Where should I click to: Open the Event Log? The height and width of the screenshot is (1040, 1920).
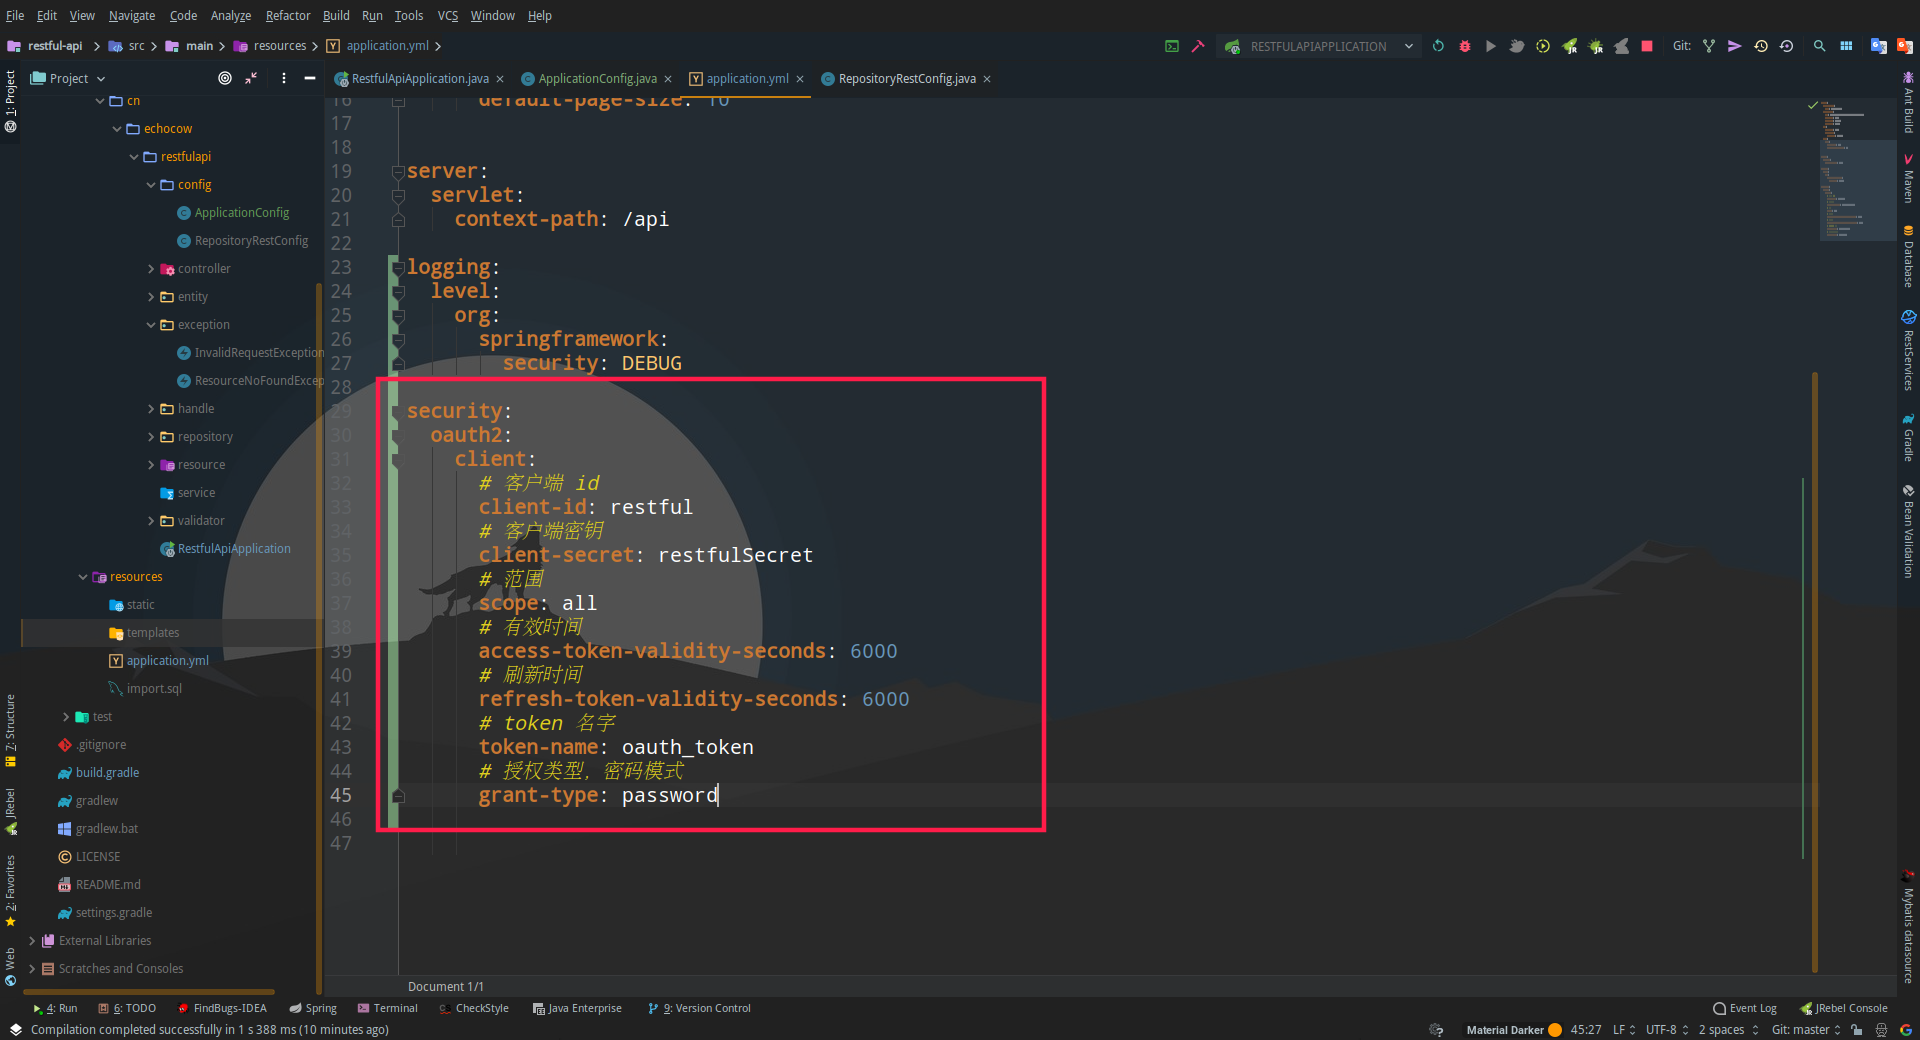[1745, 1008]
